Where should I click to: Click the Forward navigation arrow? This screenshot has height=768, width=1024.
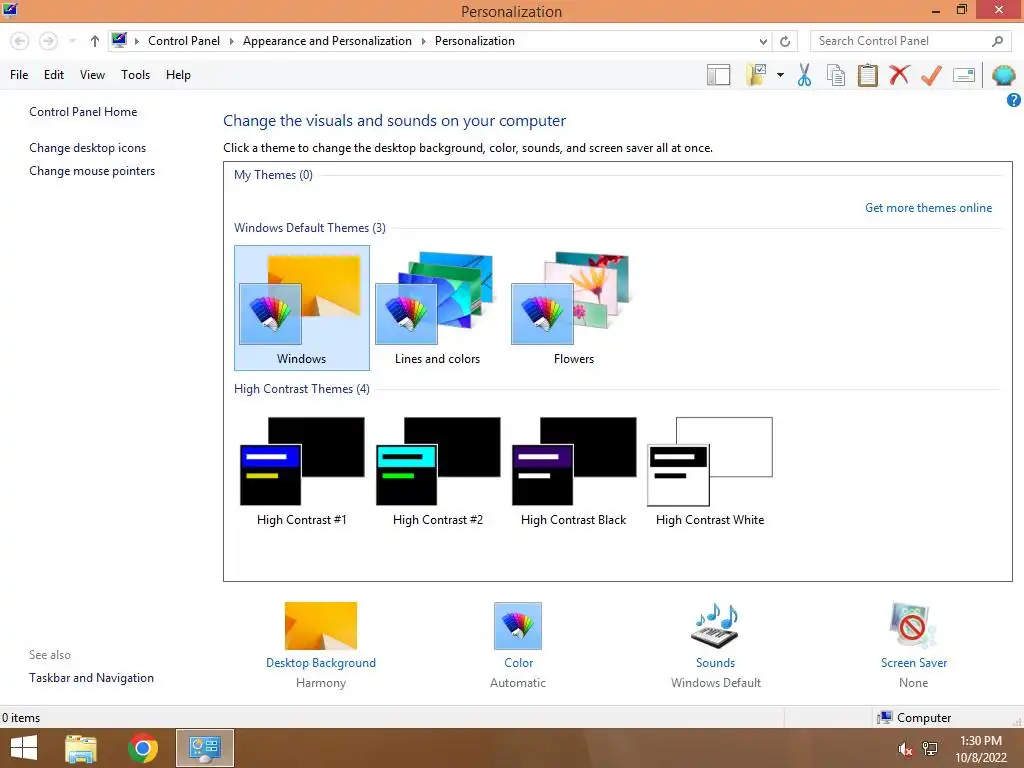pos(48,41)
